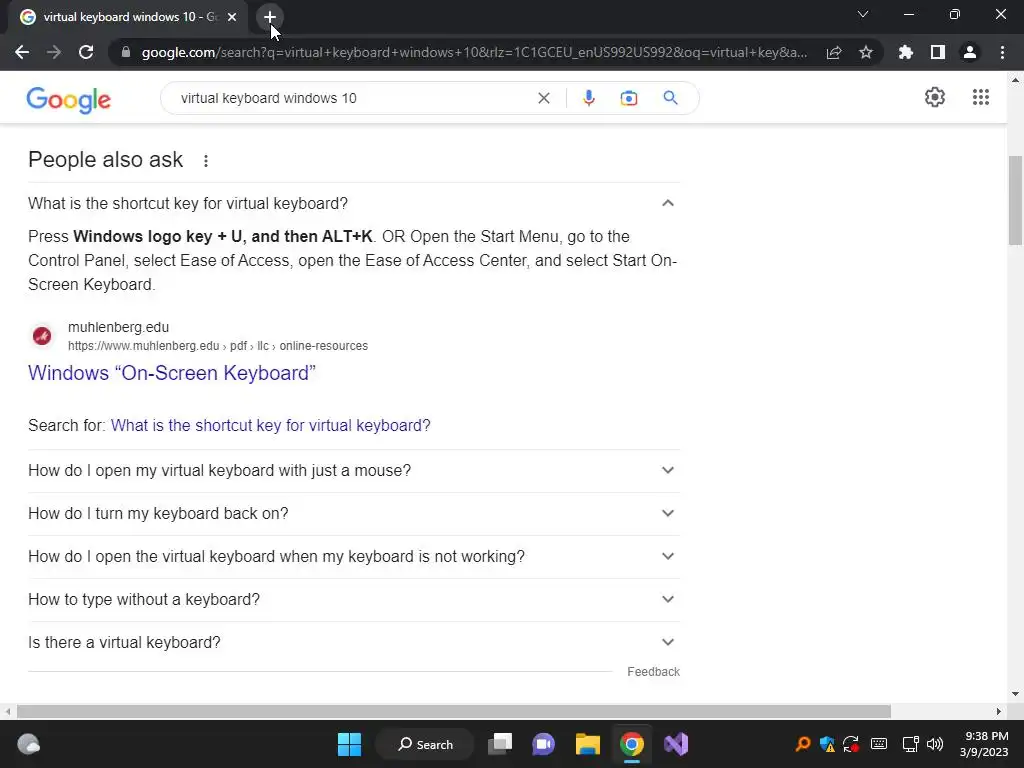Search for shortcut key for virtual keyboard link

tap(270, 426)
